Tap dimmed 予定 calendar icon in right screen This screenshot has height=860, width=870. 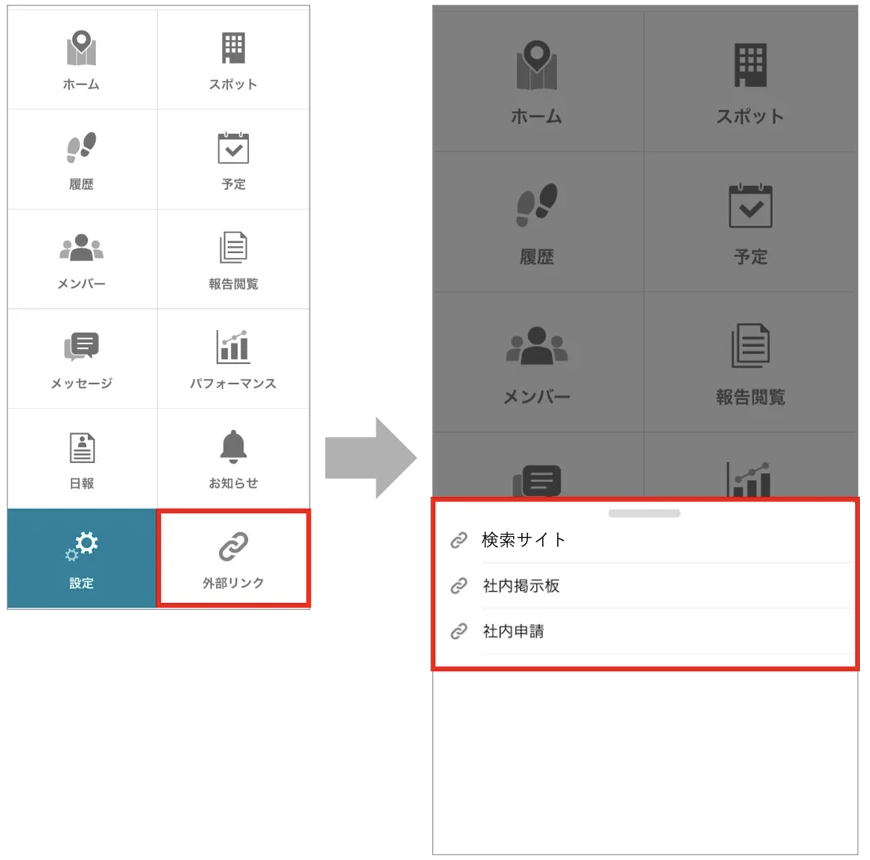click(750, 205)
